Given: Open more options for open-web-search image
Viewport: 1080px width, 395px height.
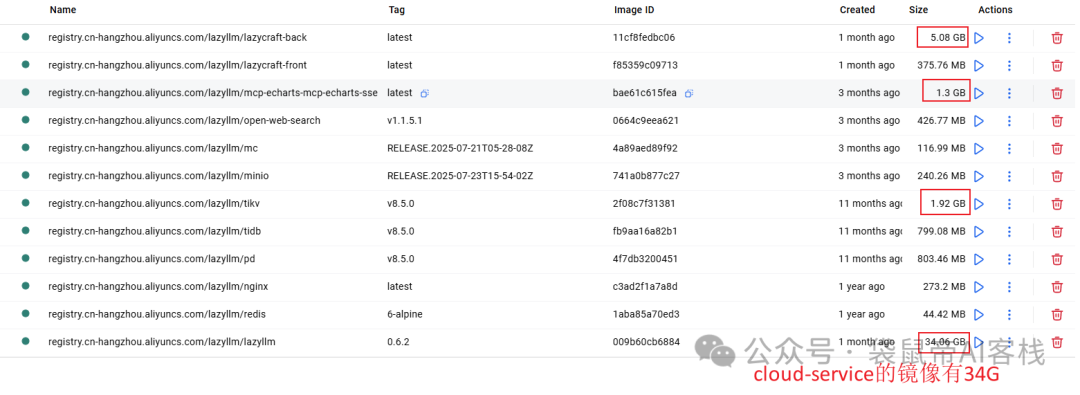Looking at the screenshot, I should [1009, 121].
